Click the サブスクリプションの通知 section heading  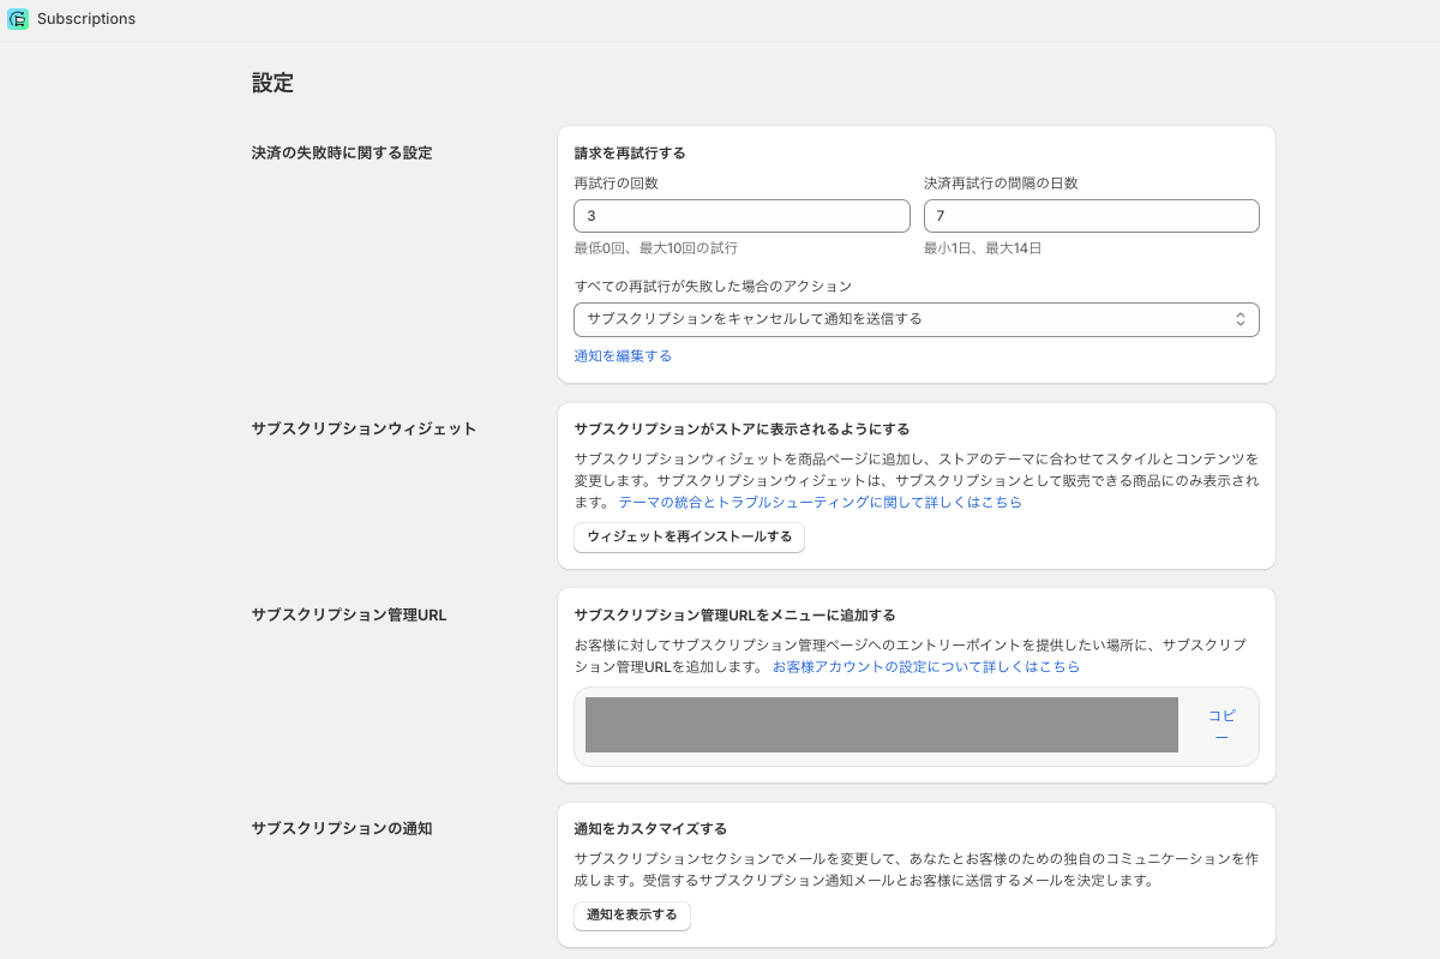coord(341,829)
